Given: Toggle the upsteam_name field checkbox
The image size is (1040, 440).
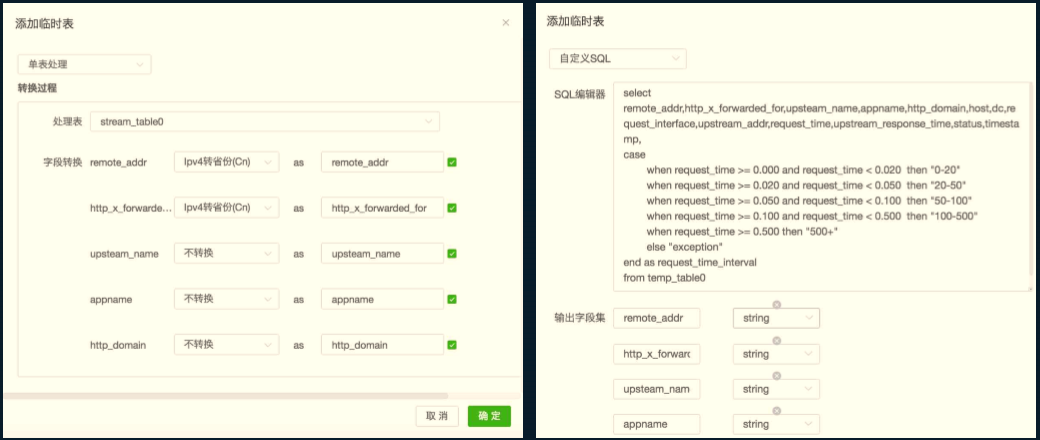Looking at the screenshot, I should click(452, 254).
